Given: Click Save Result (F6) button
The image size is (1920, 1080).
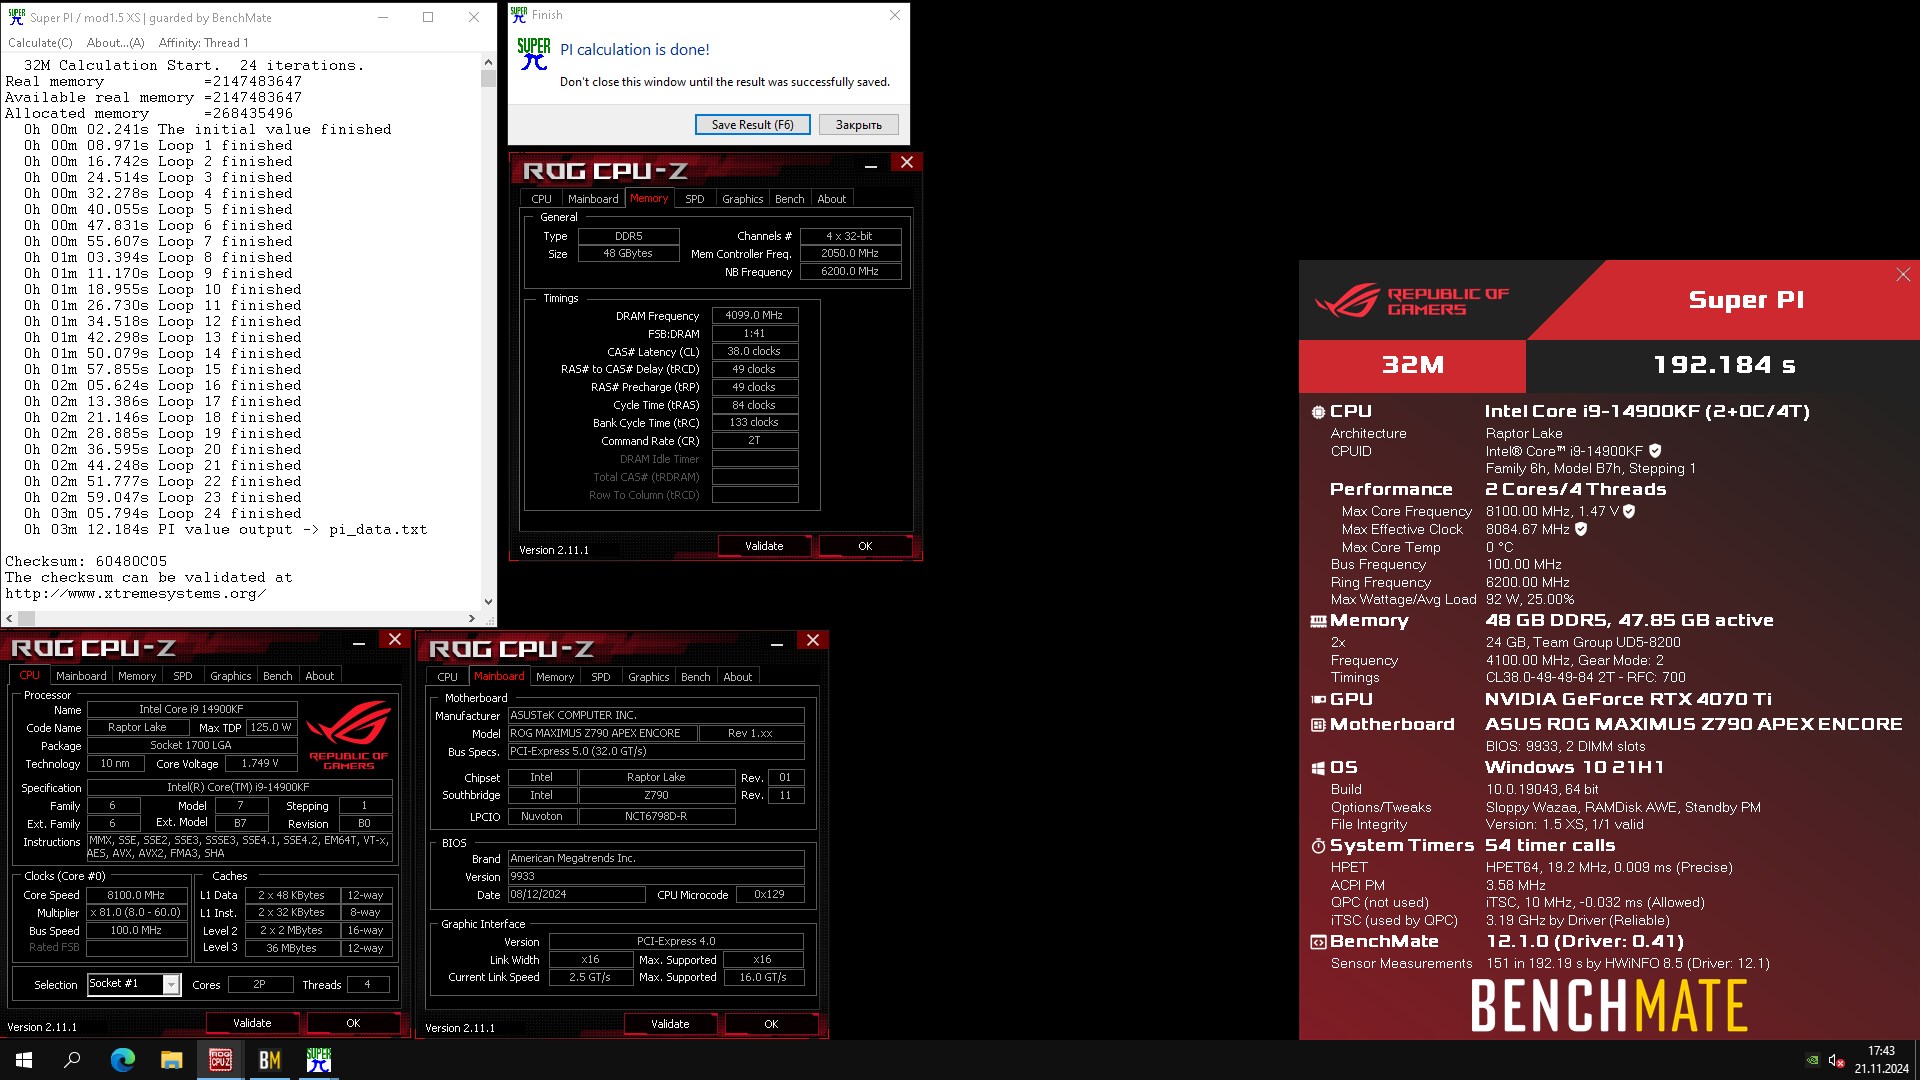Looking at the screenshot, I should (x=752, y=125).
